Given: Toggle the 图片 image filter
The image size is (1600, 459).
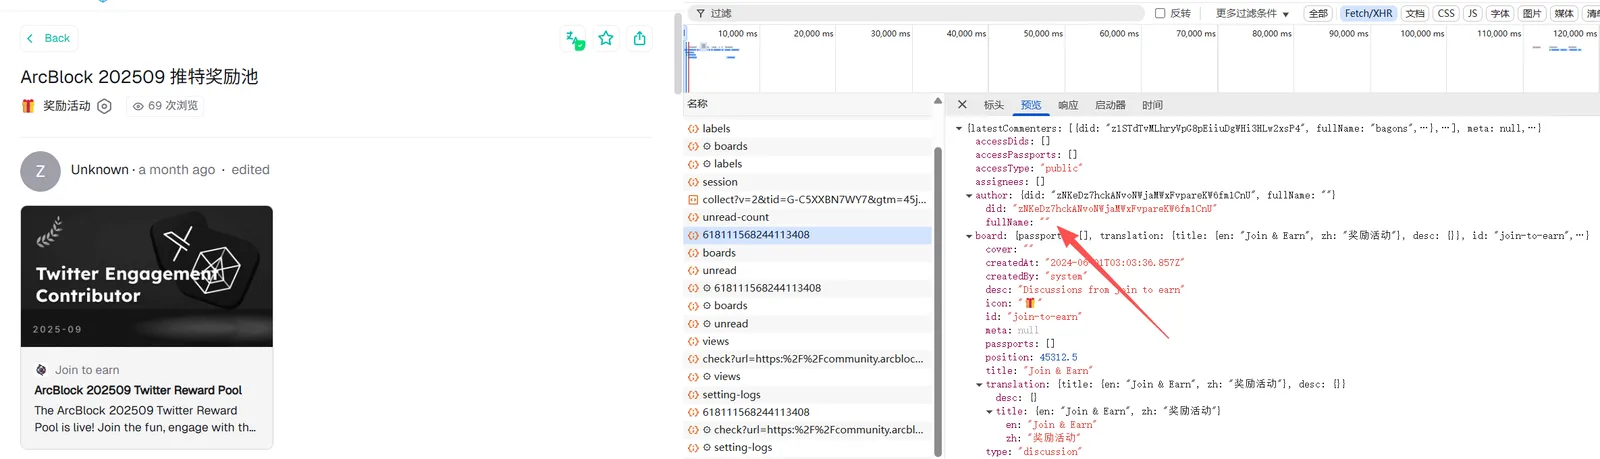Looking at the screenshot, I should click(x=1532, y=13).
